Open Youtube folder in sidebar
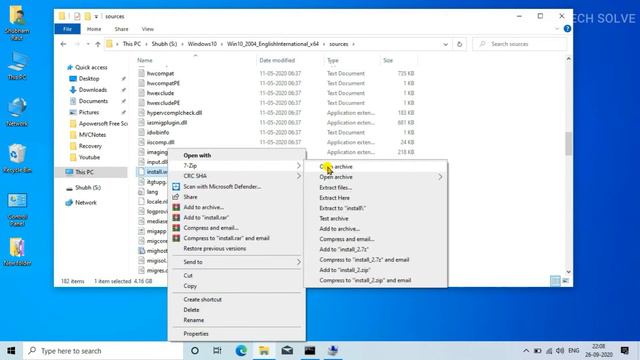This screenshot has height=360, width=640. 89,157
